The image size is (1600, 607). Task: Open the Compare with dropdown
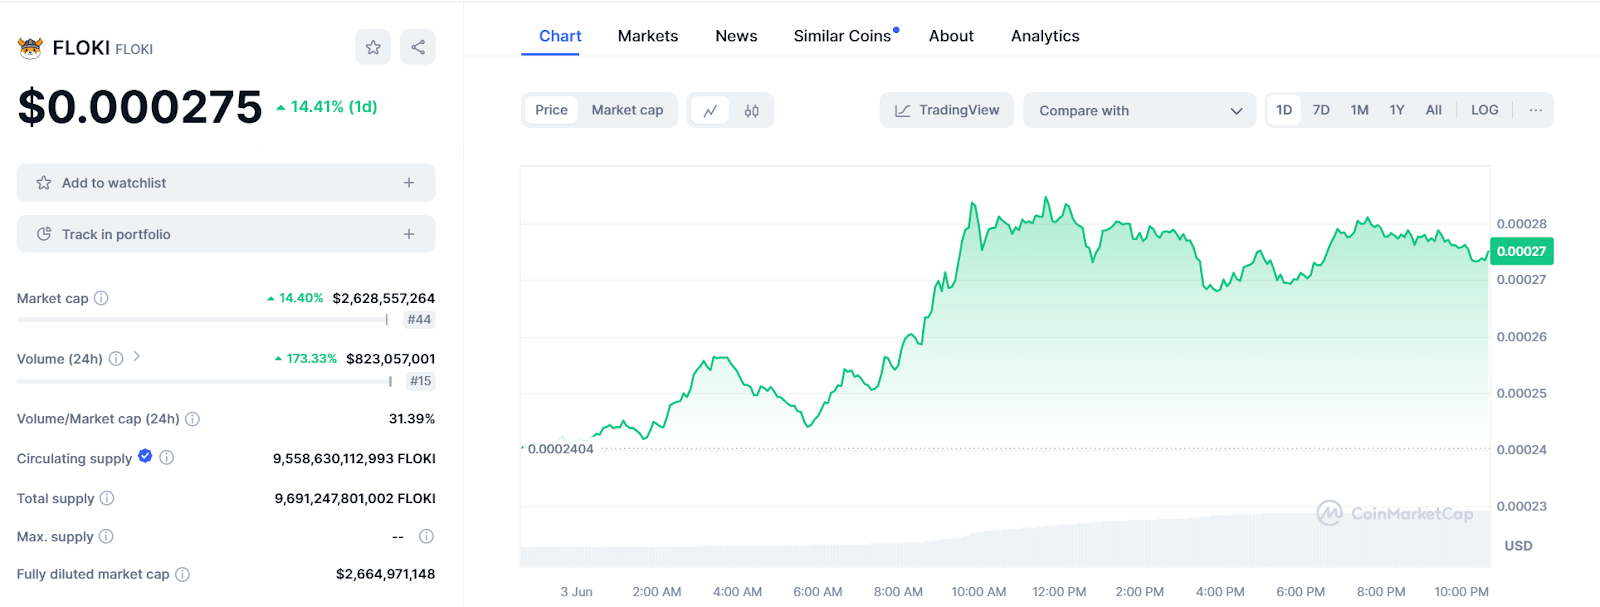pos(1139,110)
